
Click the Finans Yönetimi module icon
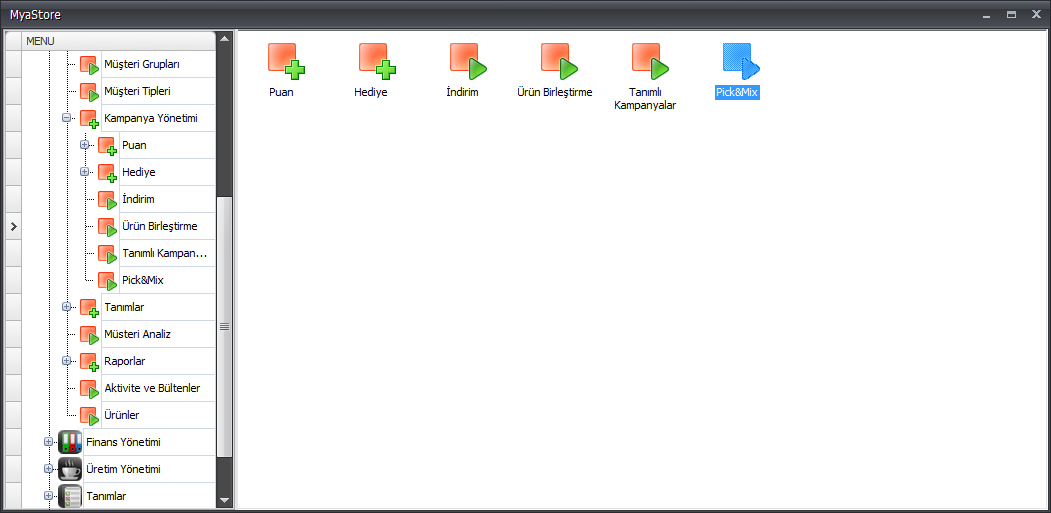click(x=70, y=442)
